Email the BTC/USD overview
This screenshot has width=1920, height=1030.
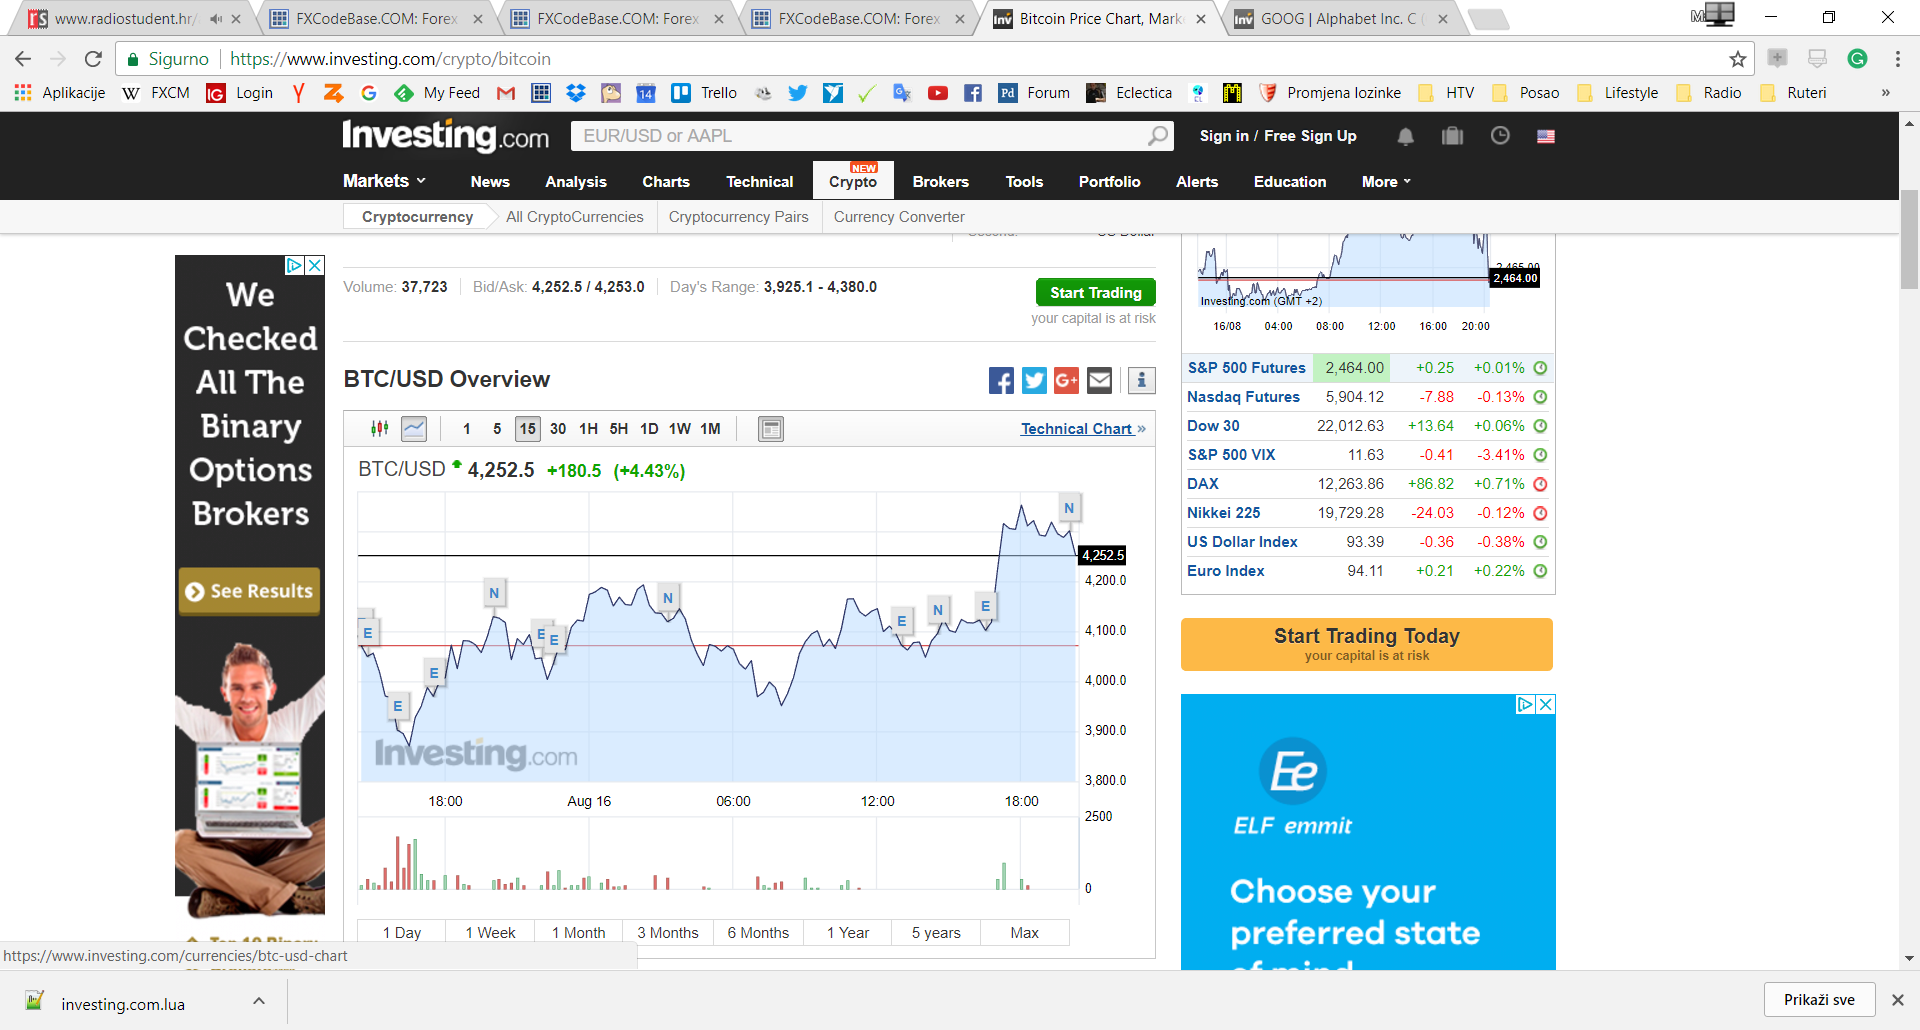[1099, 380]
